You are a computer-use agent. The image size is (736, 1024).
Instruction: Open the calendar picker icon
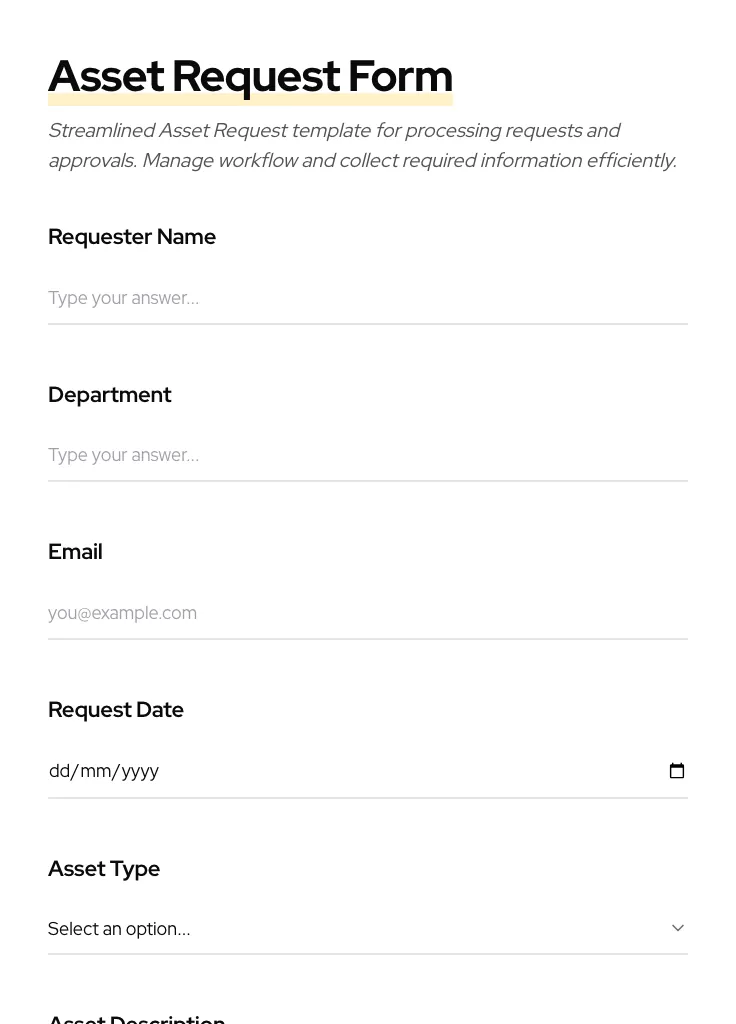(x=677, y=771)
